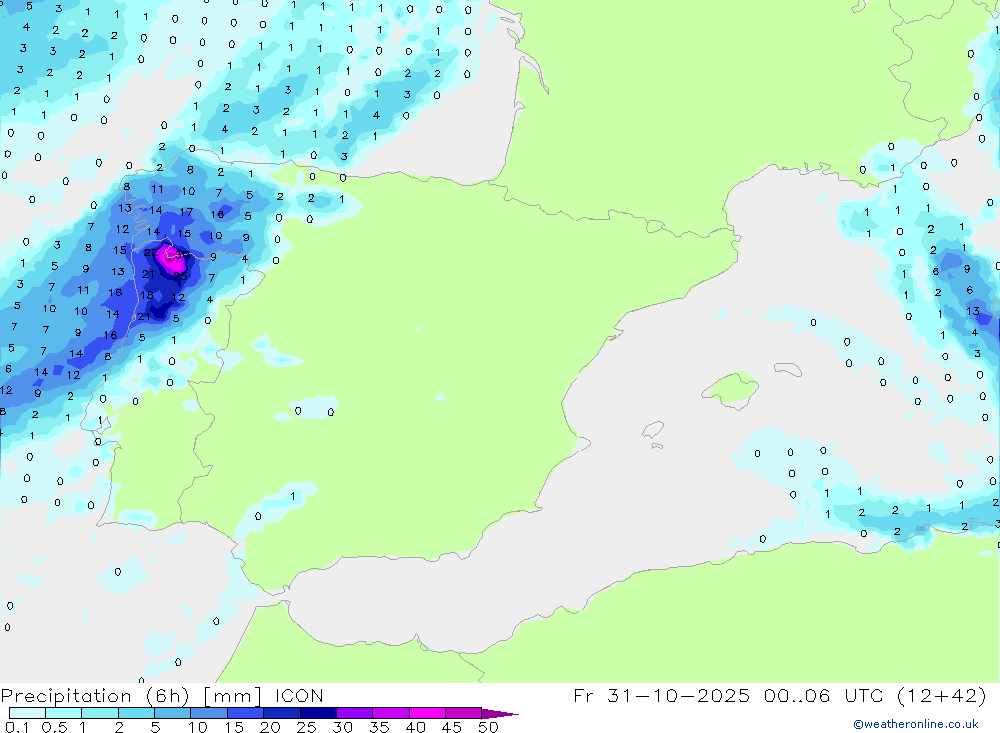Click the legend arrow tip above 50 mm
Screen dimensions: 1000x733
(x=500, y=713)
